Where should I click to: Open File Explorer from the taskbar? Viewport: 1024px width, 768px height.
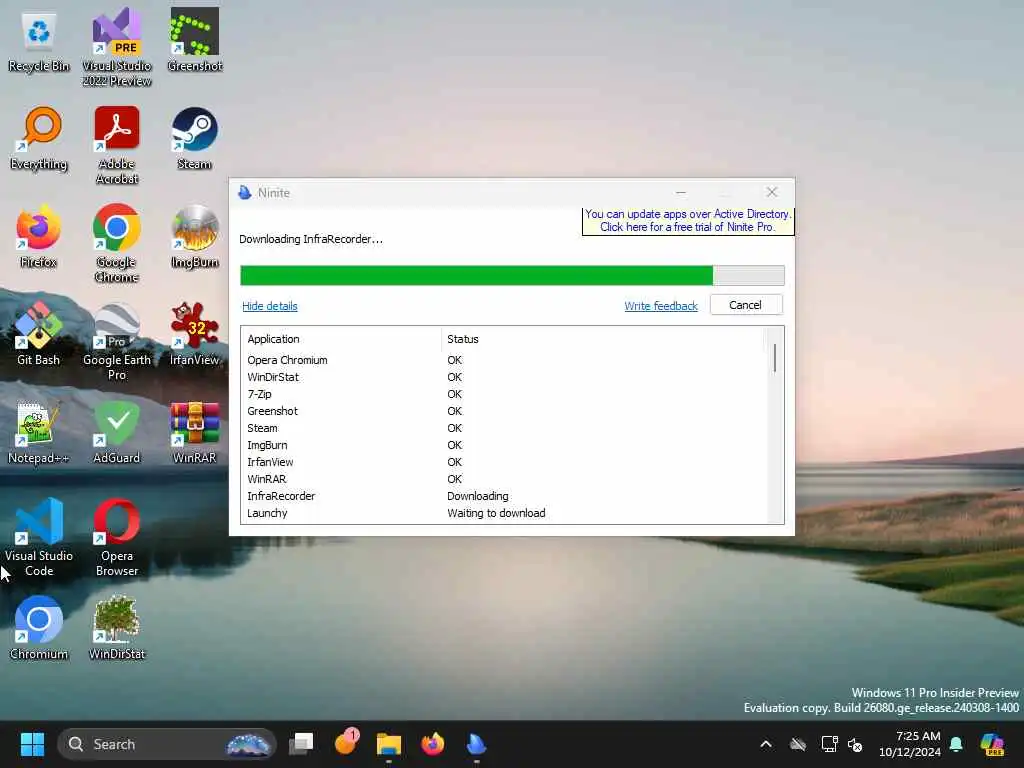click(x=389, y=744)
